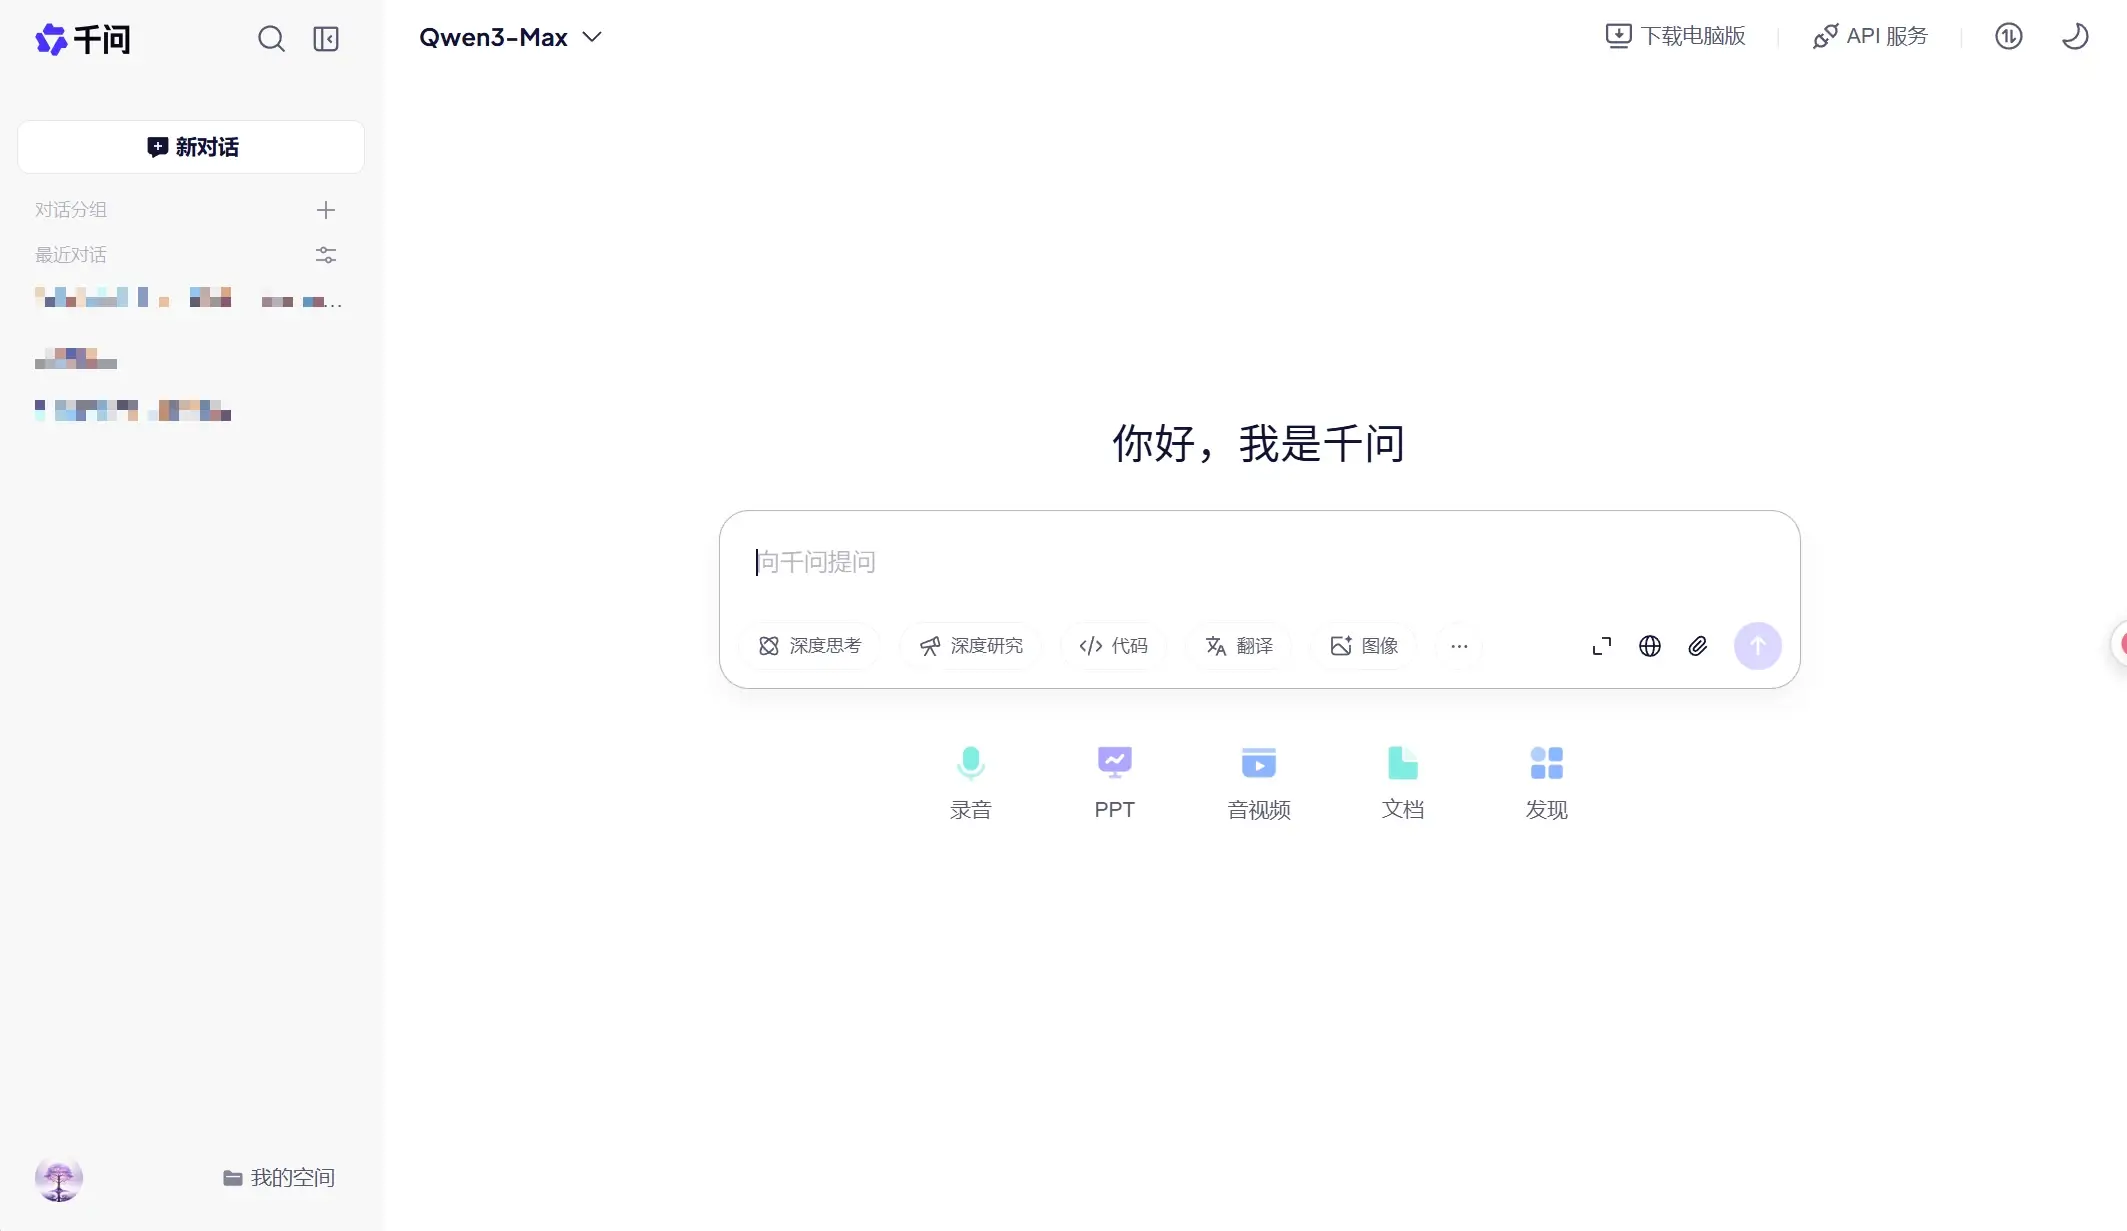
Task: Collapse the sidebar panel icon
Action: coord(326,39)
